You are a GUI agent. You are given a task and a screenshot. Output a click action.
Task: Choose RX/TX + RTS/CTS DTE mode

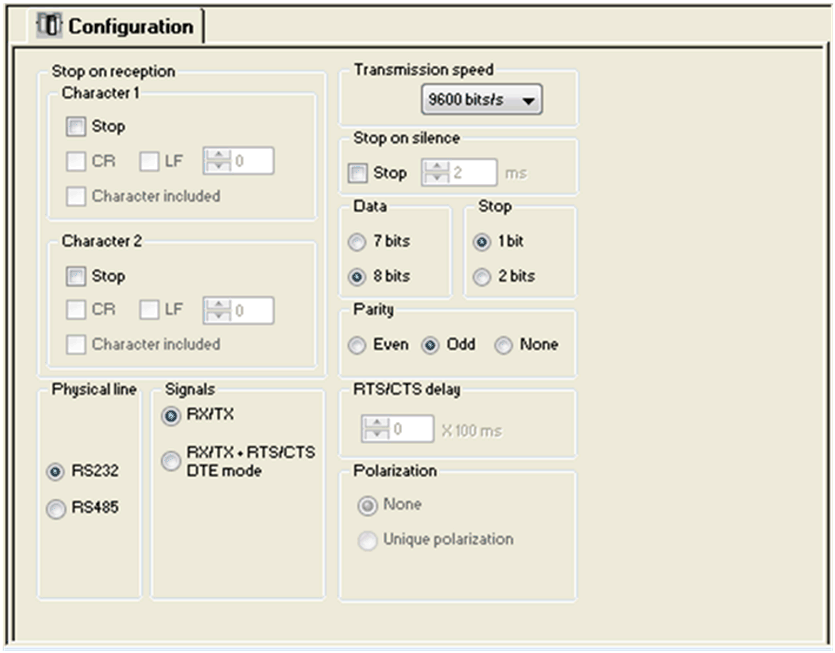click(x=171, y=461)
